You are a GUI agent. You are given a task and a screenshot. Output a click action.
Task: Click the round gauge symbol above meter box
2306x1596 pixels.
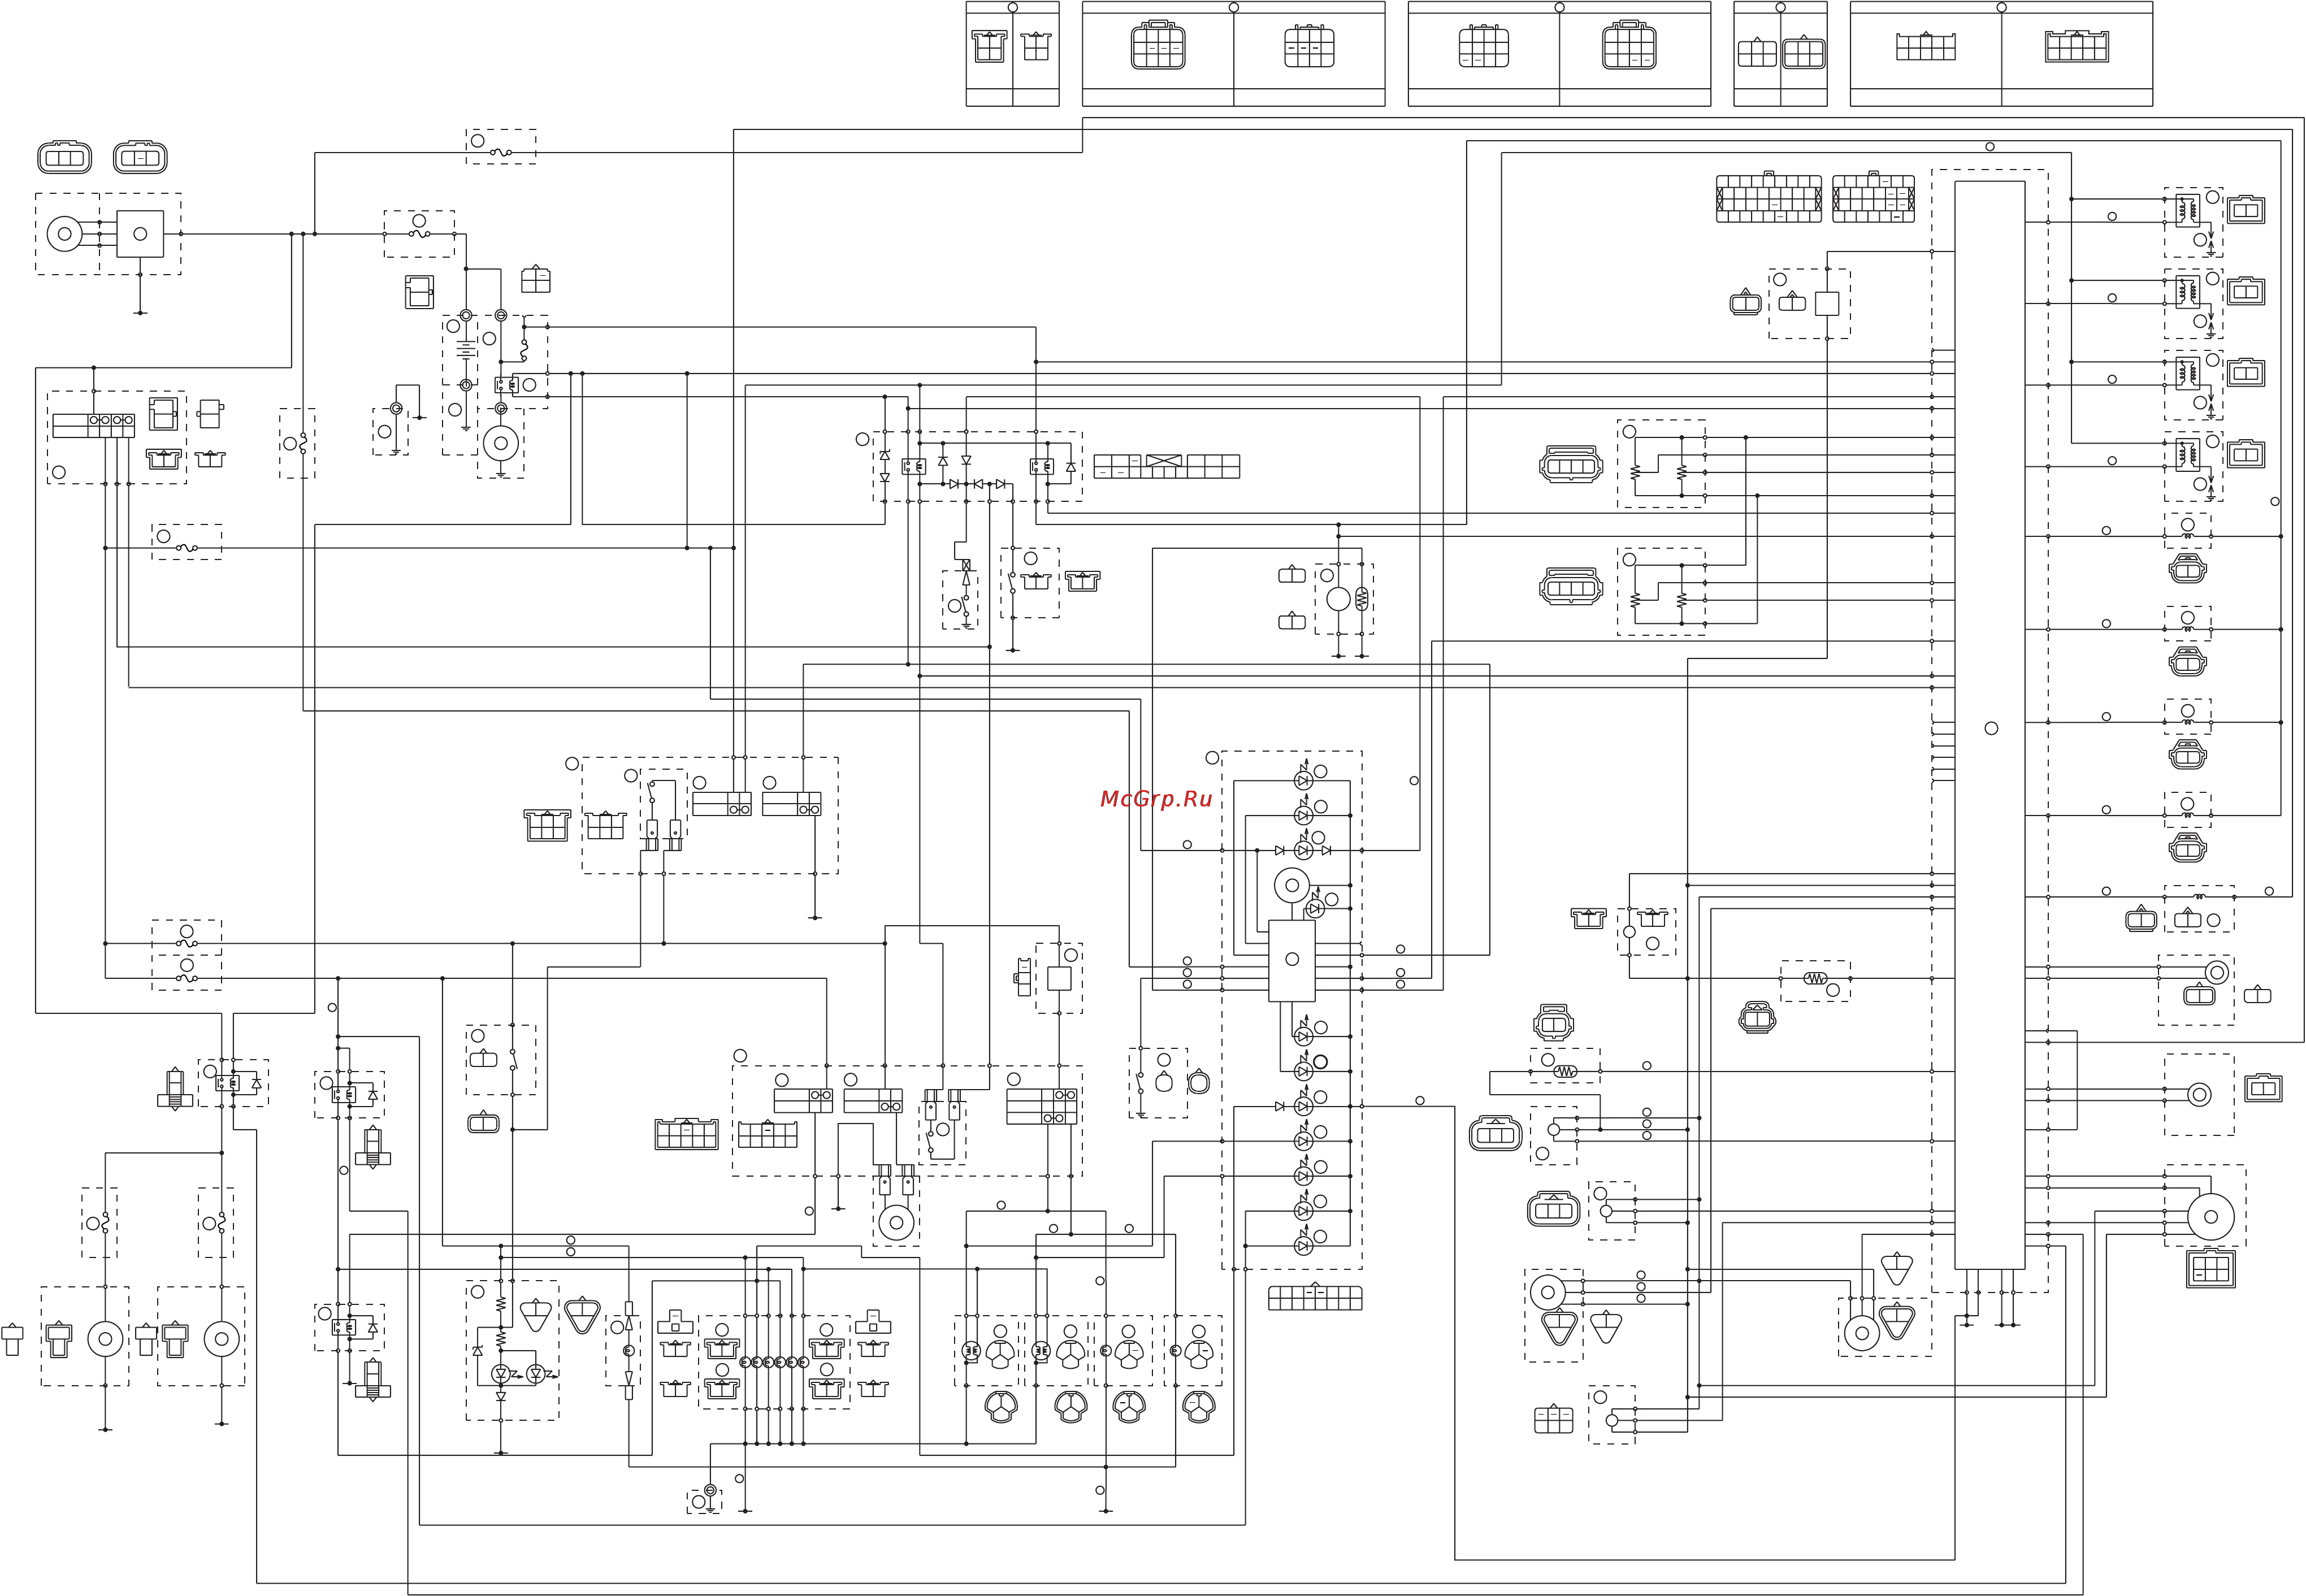point(1292,885)
